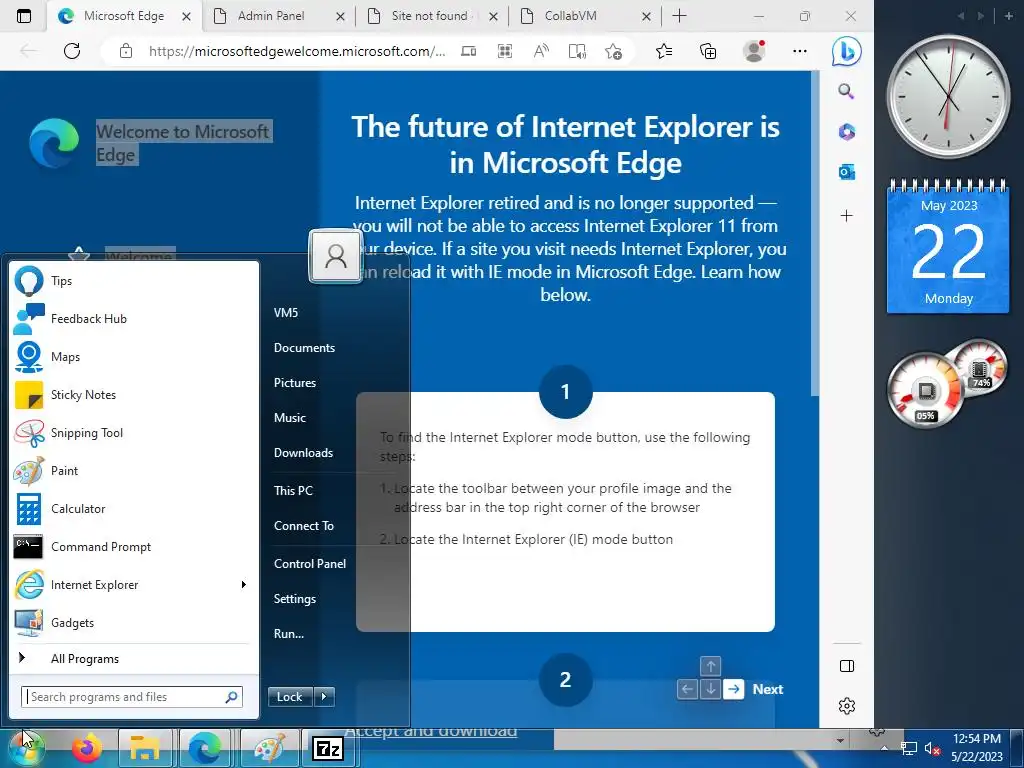This screenshot has height=768, width=1024.
Task: Select Run... in Start menu
Action: coord(289,634)
